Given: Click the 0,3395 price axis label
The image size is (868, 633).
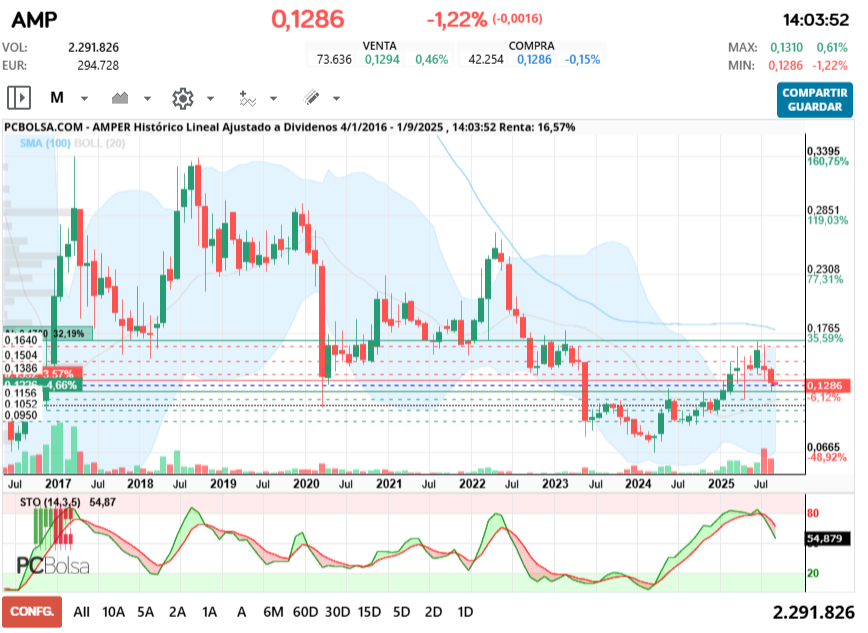Looking at the screenshot, I should pyautogui.click(x=823, y=151).
